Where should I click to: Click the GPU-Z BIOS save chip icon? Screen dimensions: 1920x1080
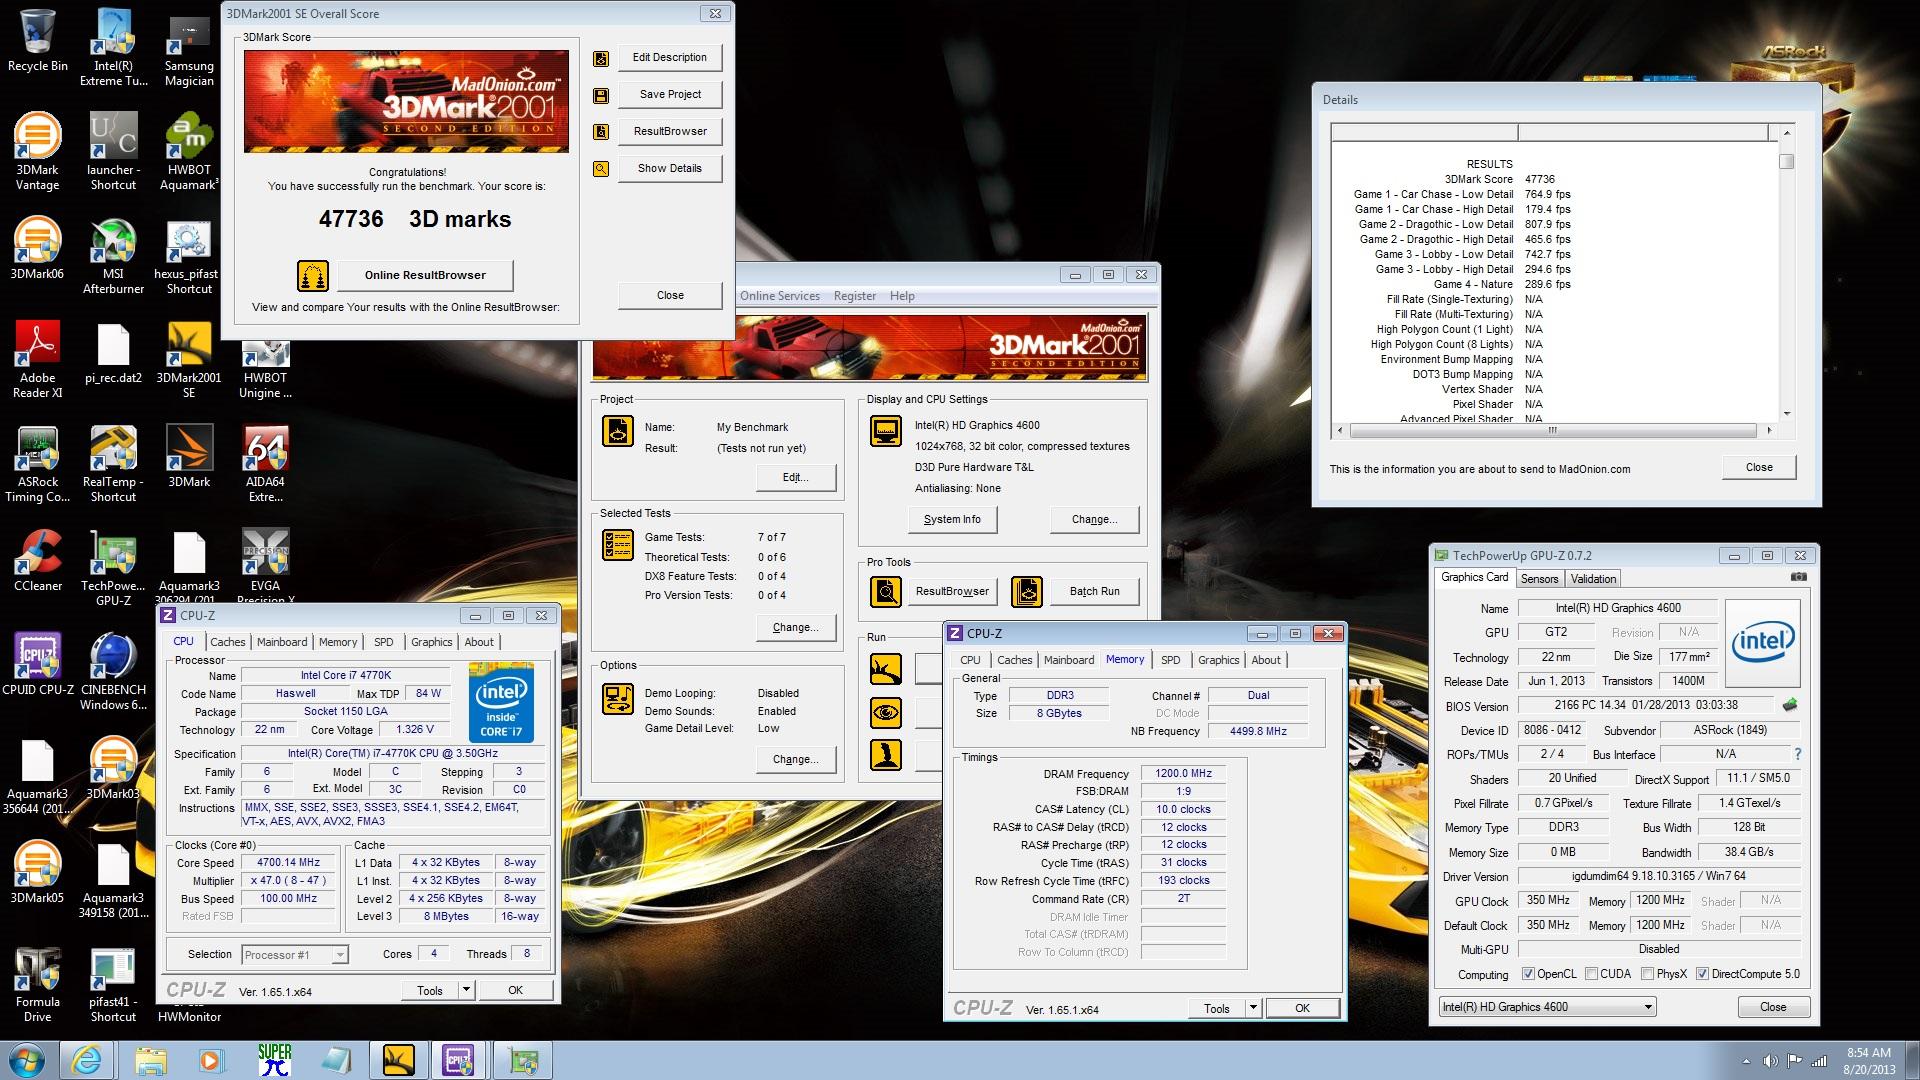point(1790,705)
